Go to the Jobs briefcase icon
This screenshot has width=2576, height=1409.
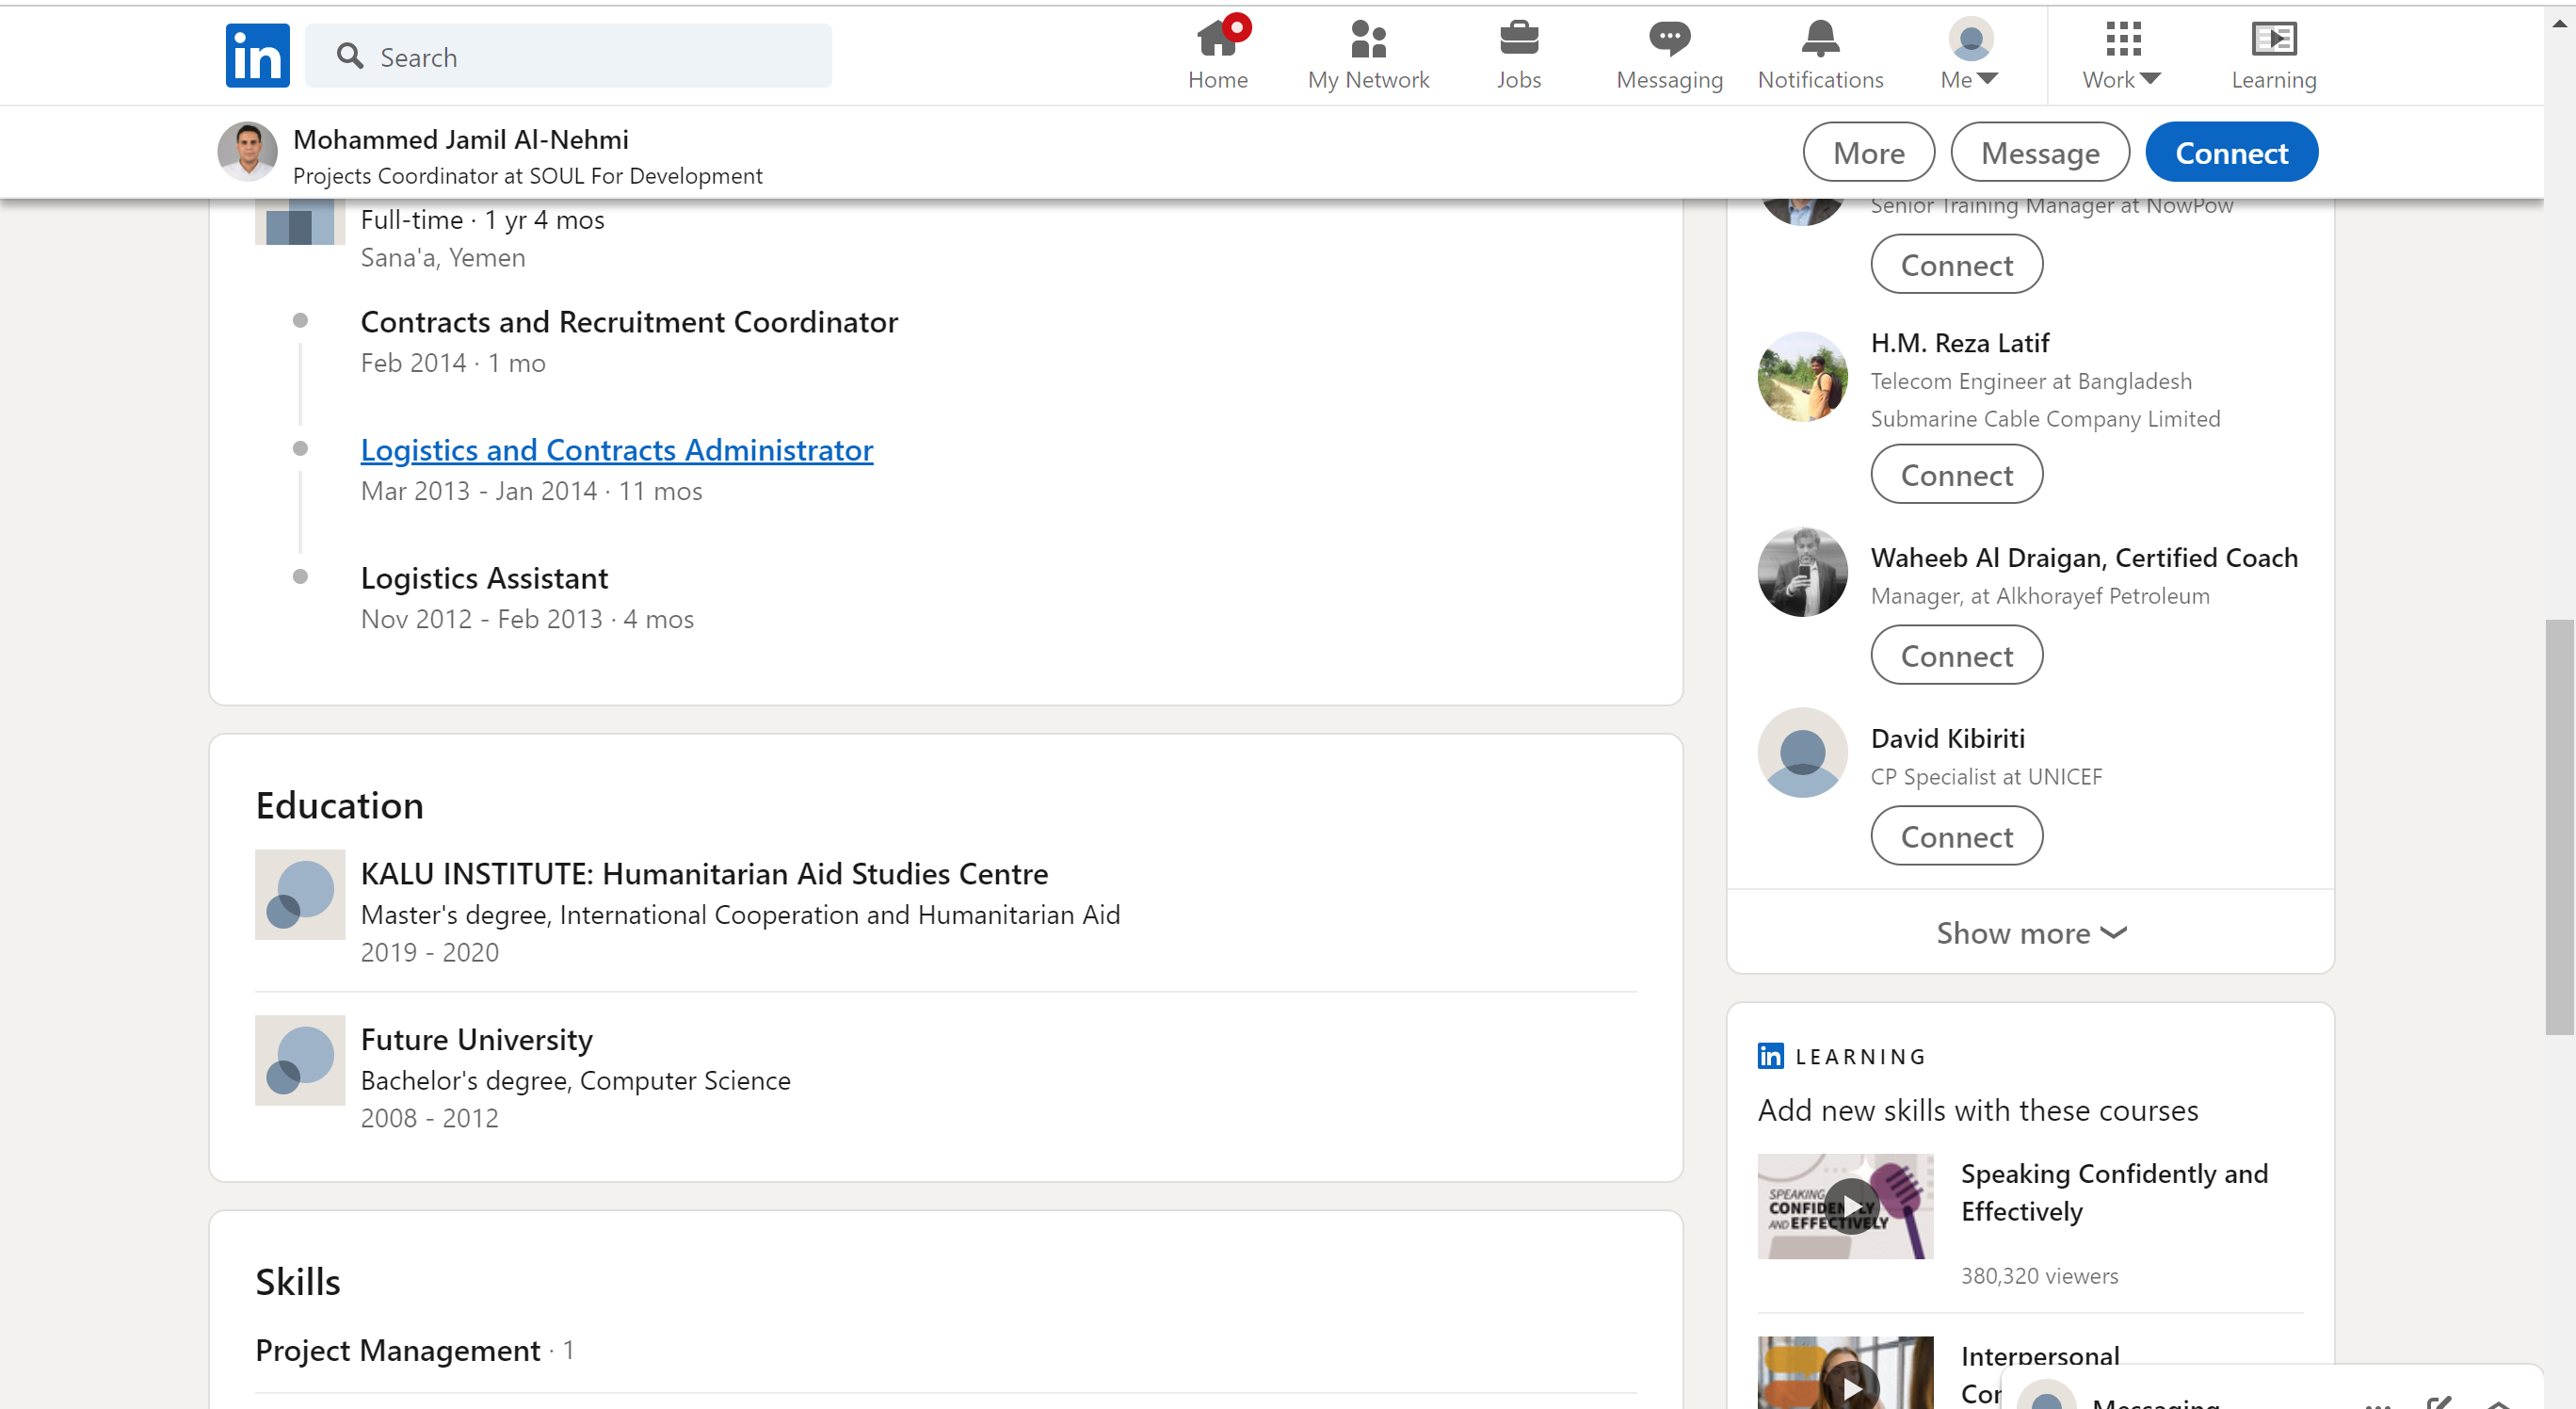tap(1518, 40)
